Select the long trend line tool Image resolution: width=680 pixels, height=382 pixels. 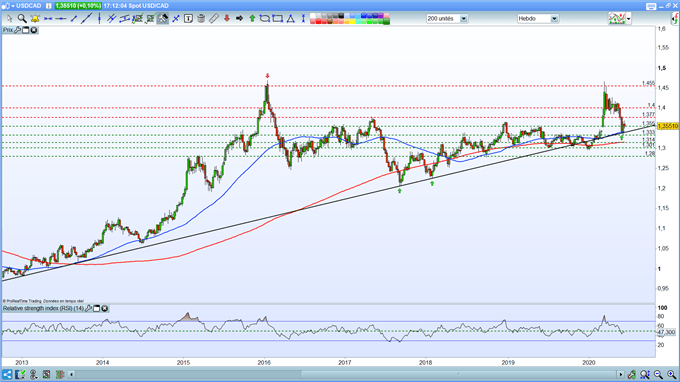[x=86, y=19]
